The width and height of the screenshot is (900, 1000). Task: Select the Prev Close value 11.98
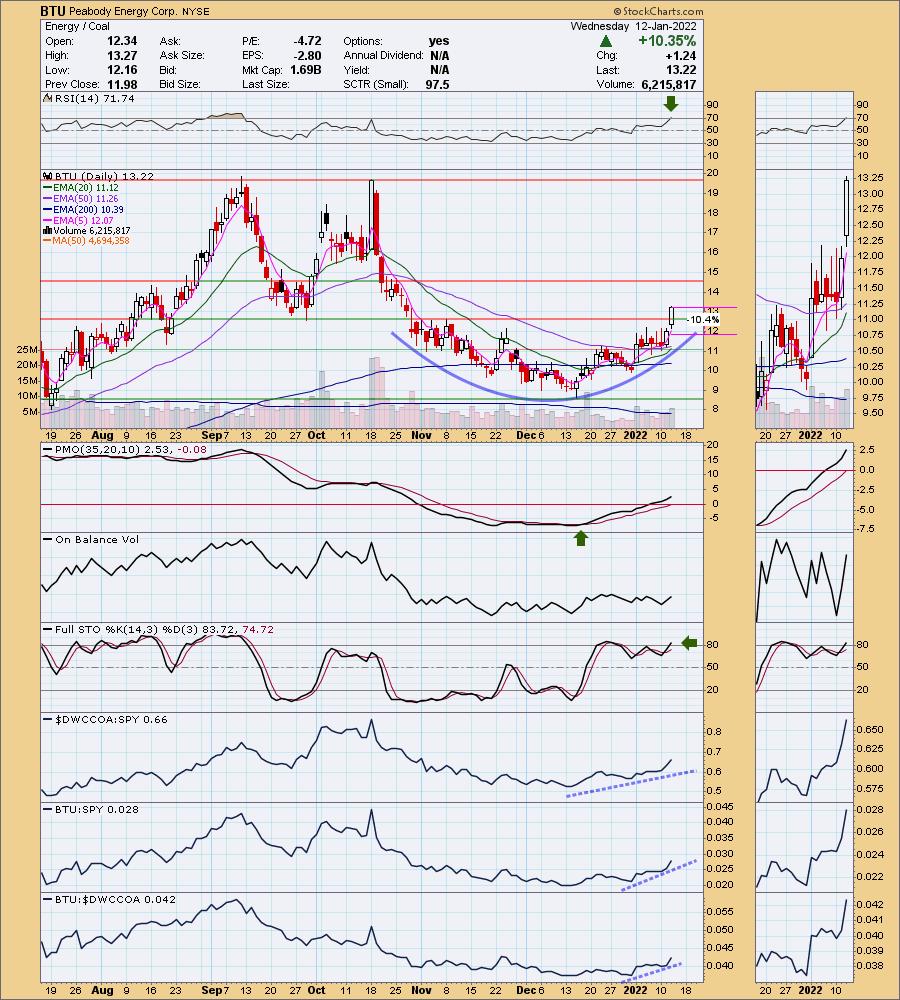coord(122,84)
